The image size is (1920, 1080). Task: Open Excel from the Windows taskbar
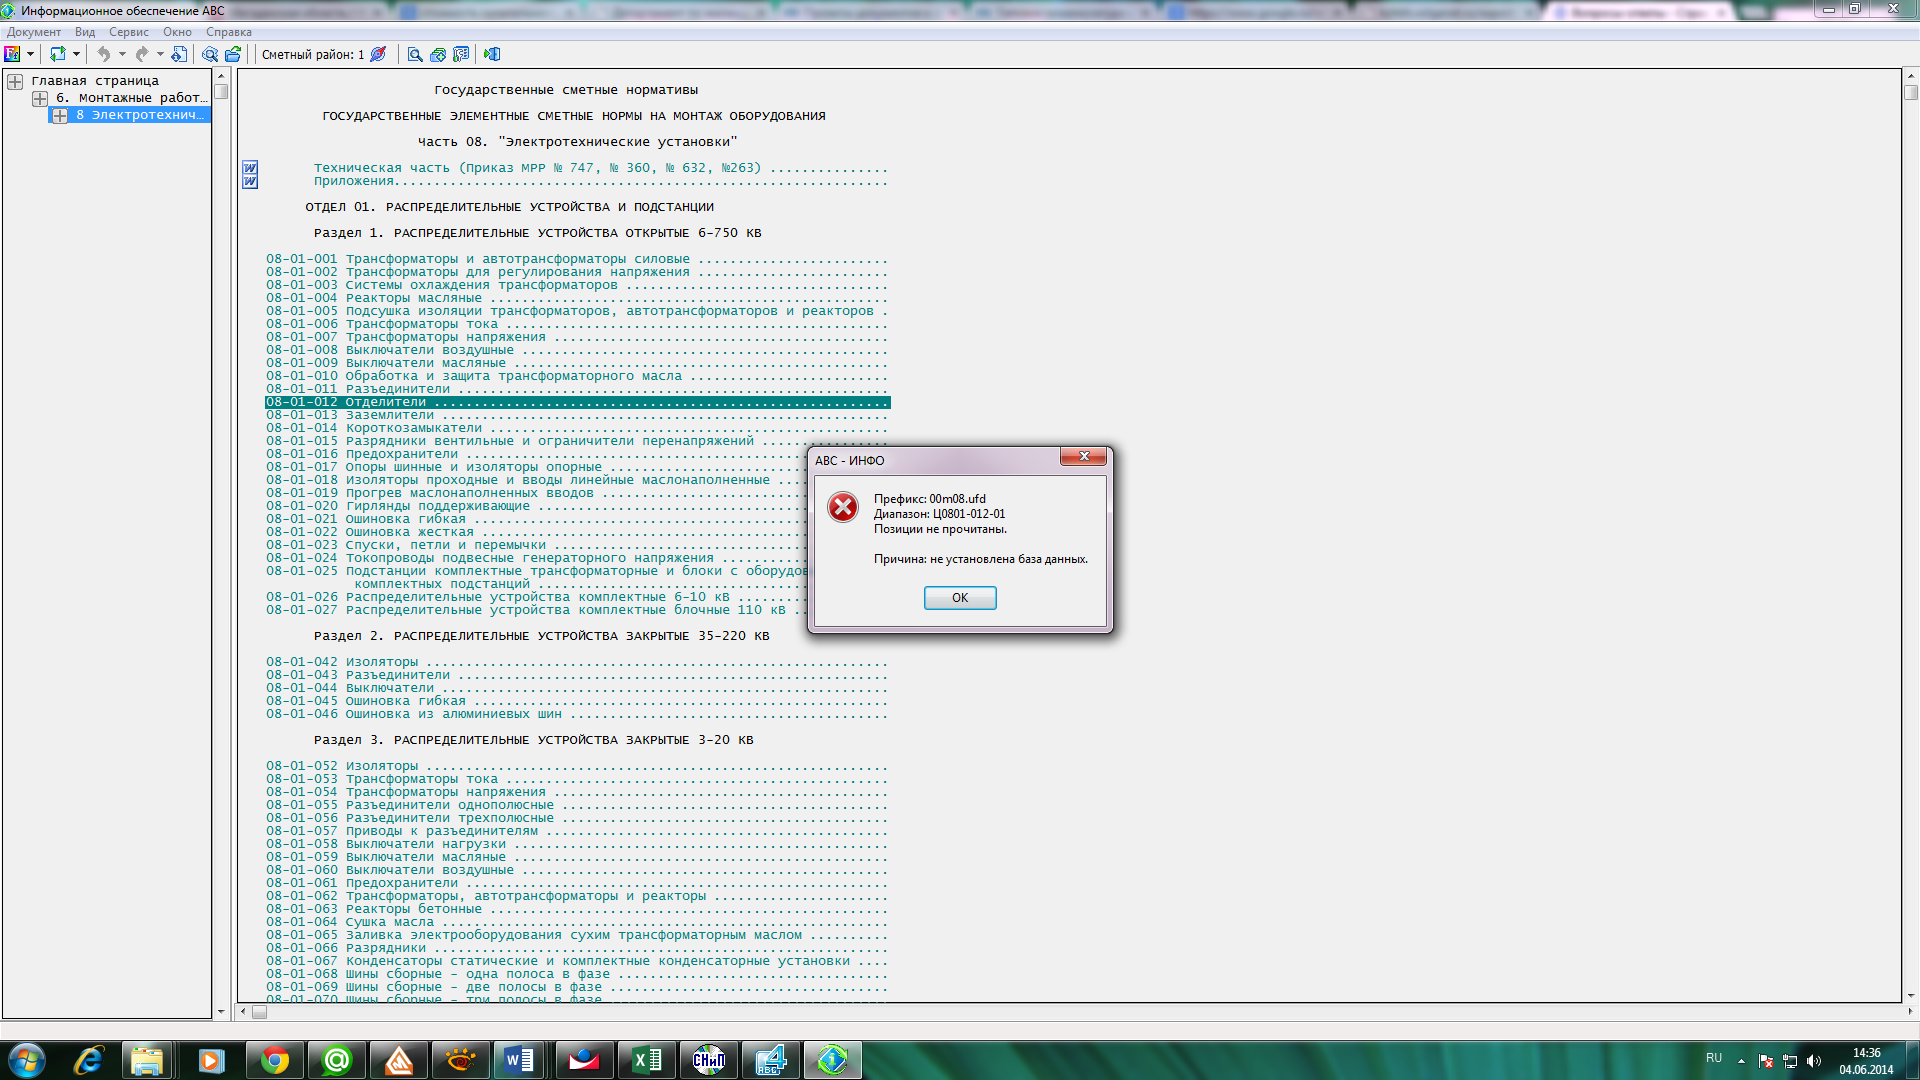(647, 1060)
